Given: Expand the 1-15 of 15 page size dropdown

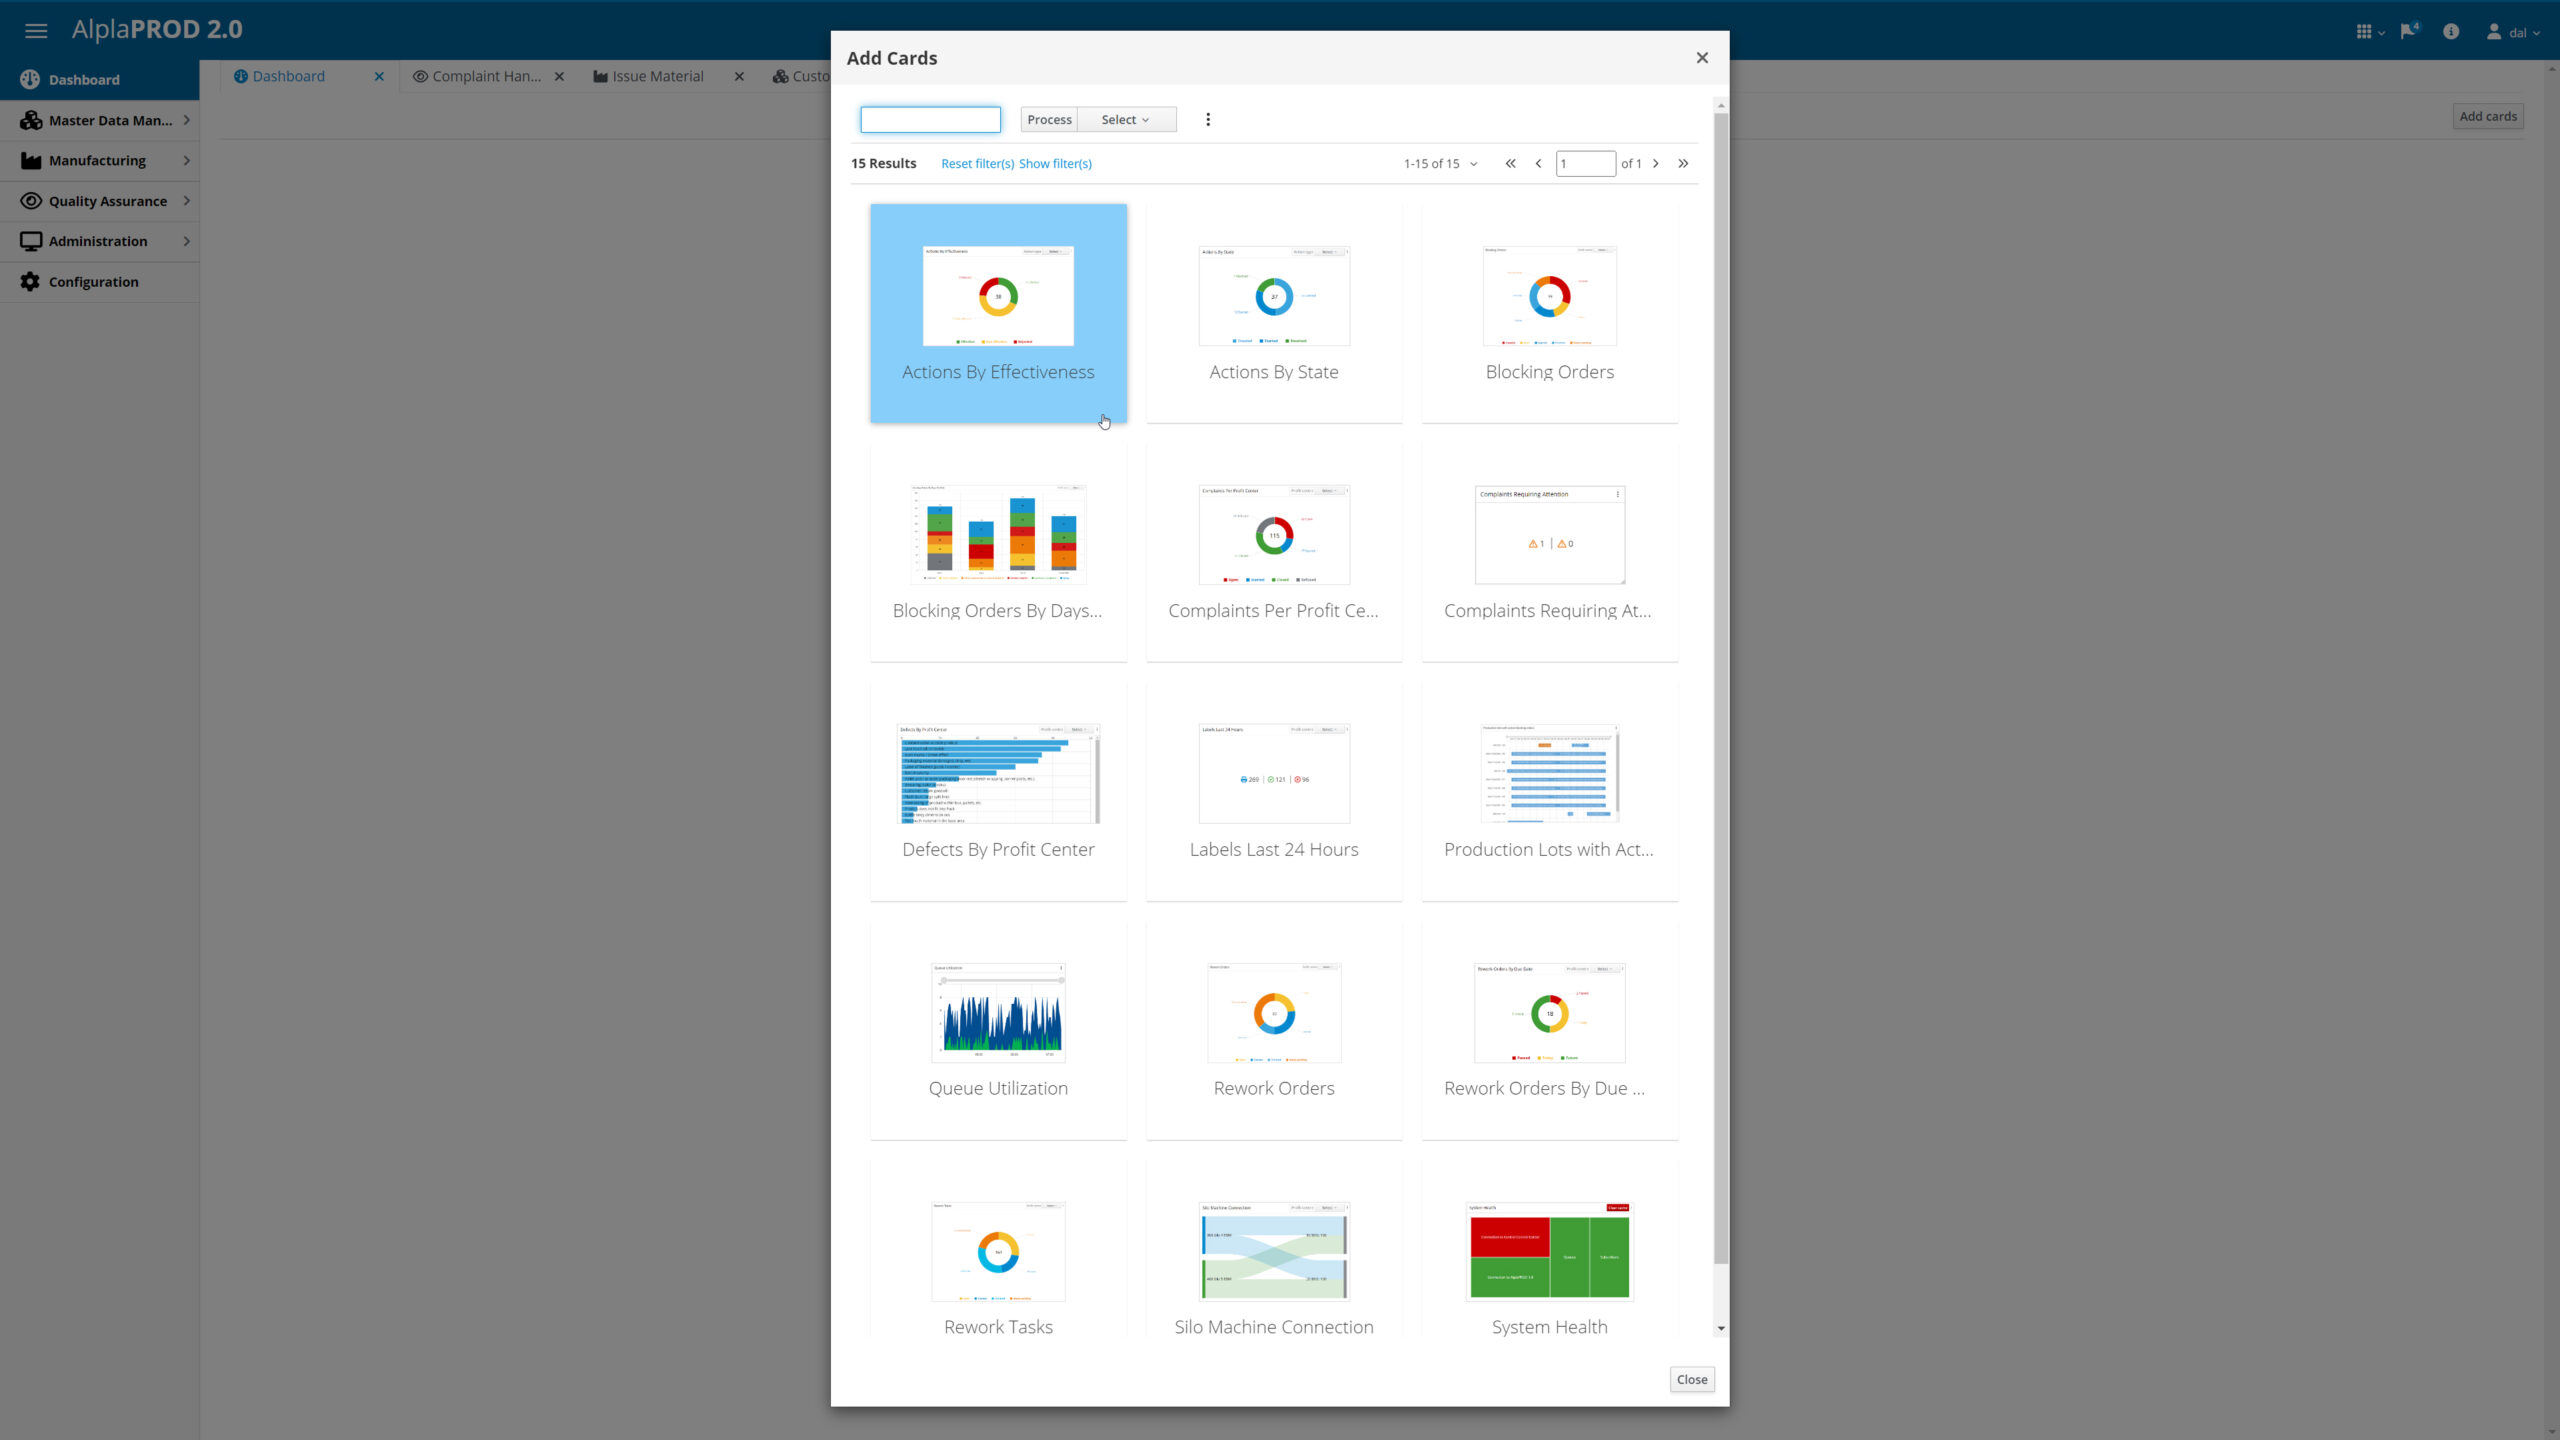Looking at the screenshot, I should (1440, 163).
